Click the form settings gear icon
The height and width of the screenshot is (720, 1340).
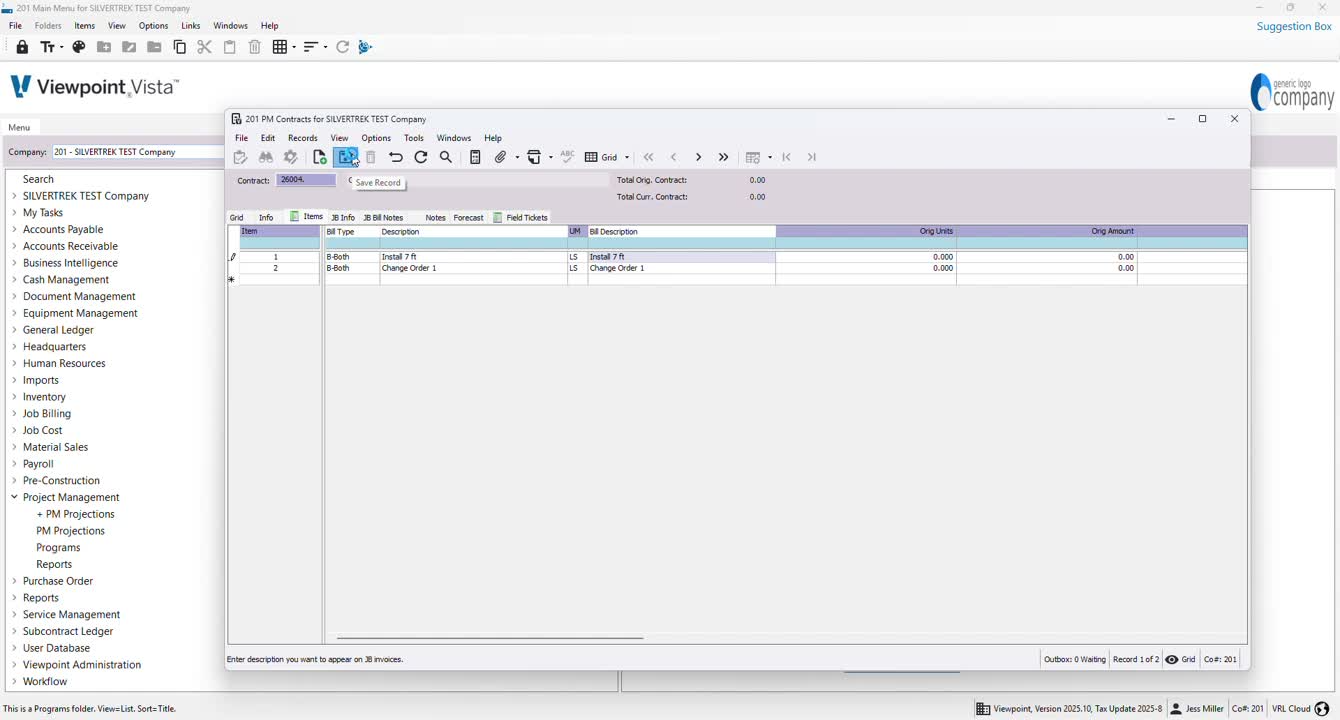click(291, 157)
